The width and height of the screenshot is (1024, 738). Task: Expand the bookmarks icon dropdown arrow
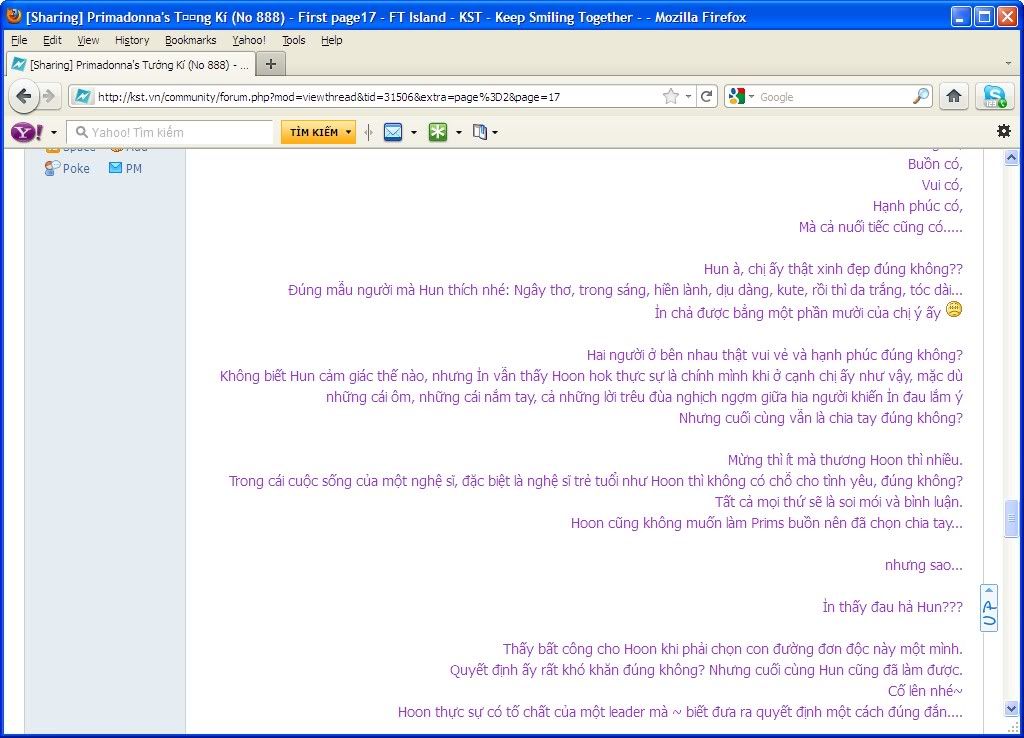[x=495, y=133]
